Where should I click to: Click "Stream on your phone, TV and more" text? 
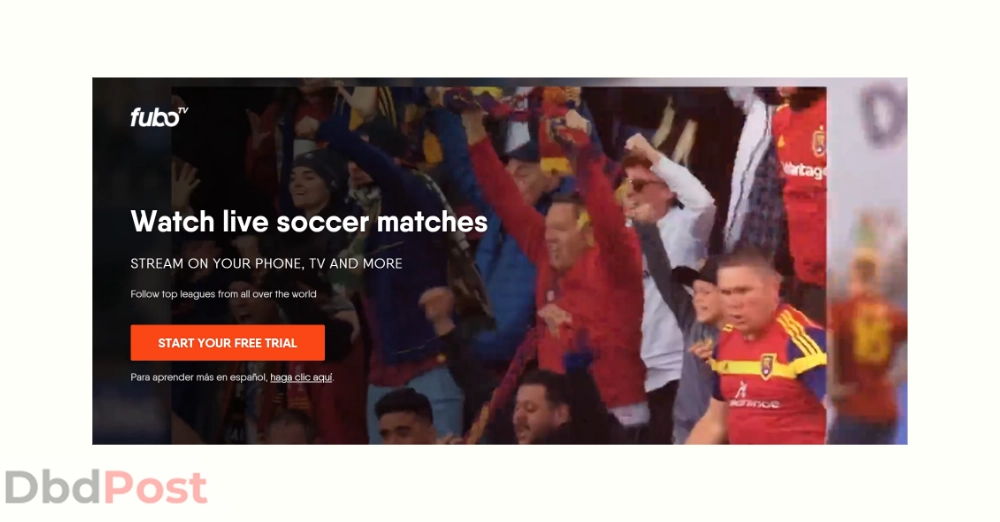(x=266, y=264)
